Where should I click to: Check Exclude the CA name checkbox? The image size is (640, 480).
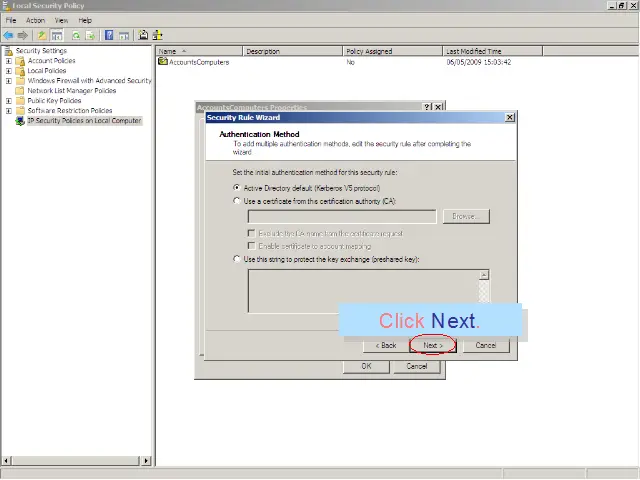tap(251, 233)
